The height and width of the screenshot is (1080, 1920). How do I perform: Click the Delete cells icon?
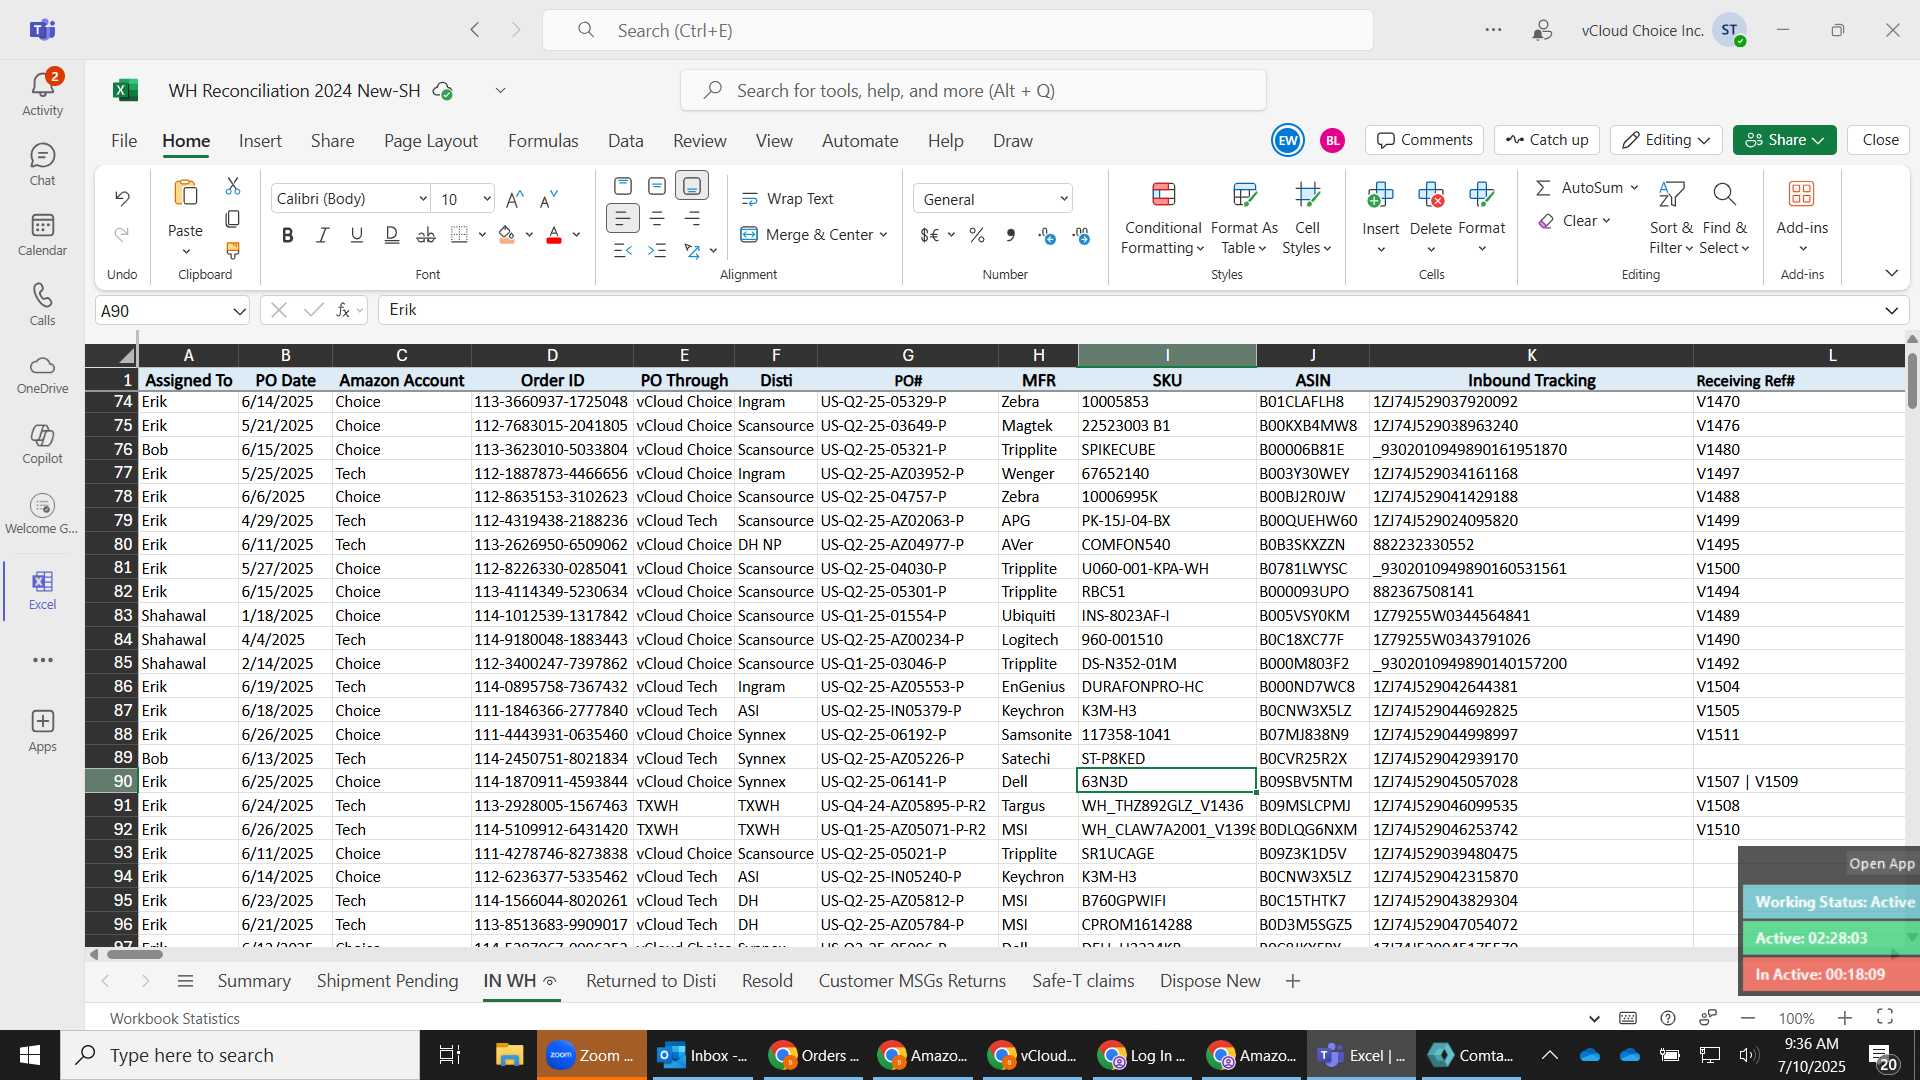coord(1431,194)
